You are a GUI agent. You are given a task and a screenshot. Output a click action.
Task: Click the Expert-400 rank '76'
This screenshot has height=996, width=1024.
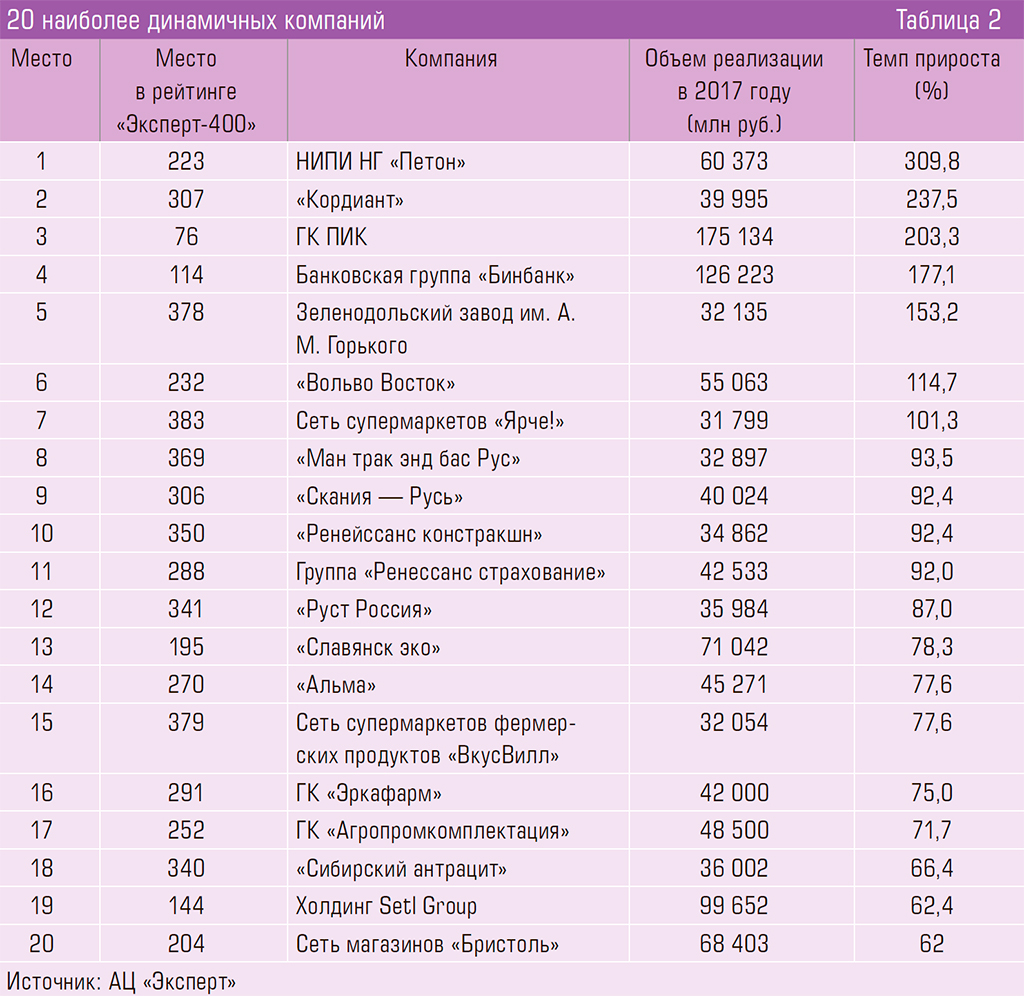point(186,237)
